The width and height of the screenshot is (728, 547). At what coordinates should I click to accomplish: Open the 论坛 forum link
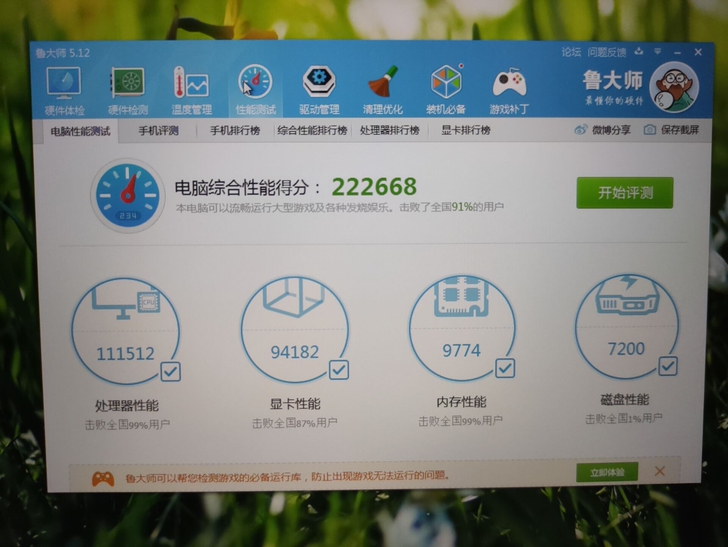point(571,52)
